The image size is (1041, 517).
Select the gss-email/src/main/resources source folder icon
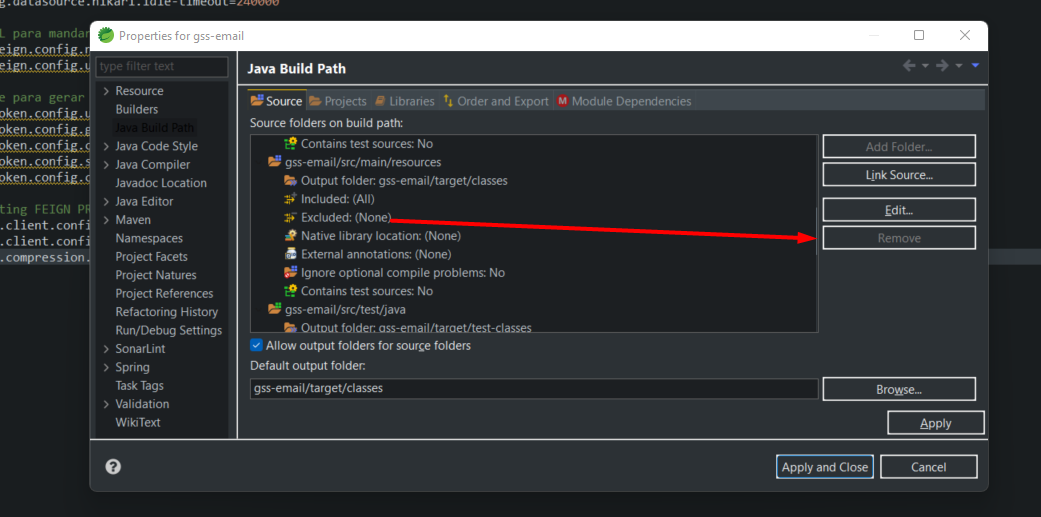[x=275, y=162]
